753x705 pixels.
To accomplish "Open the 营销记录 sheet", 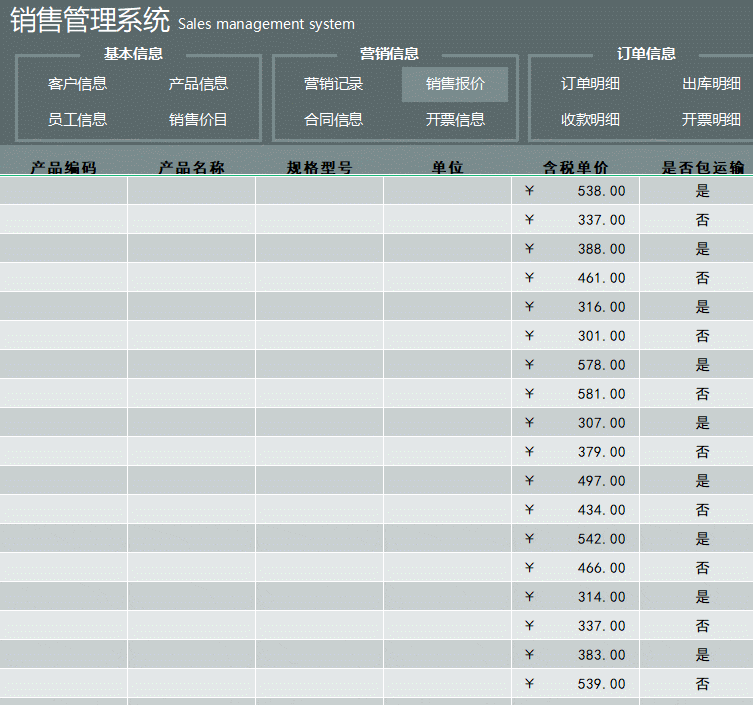I will (x=334, y=84).
